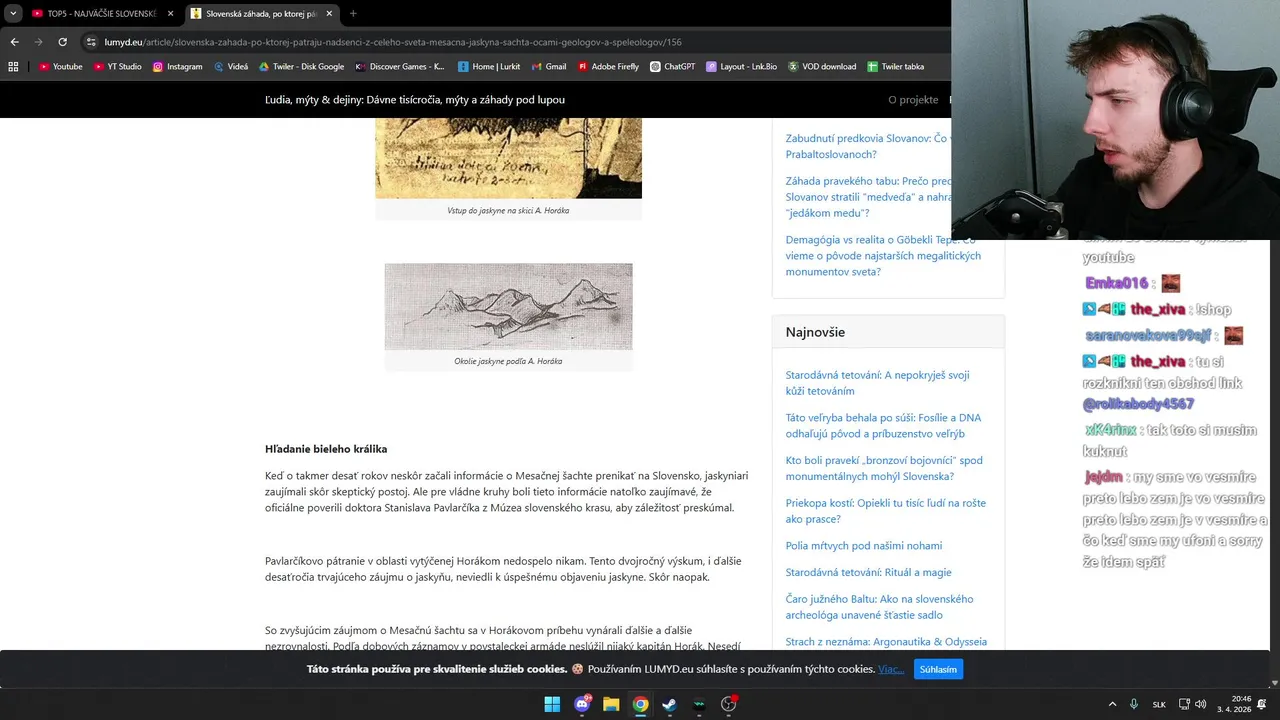Open the ChatGPT bookmark
The width and height of the screenshot is (1280, 720).
click(x=672, y=67)
